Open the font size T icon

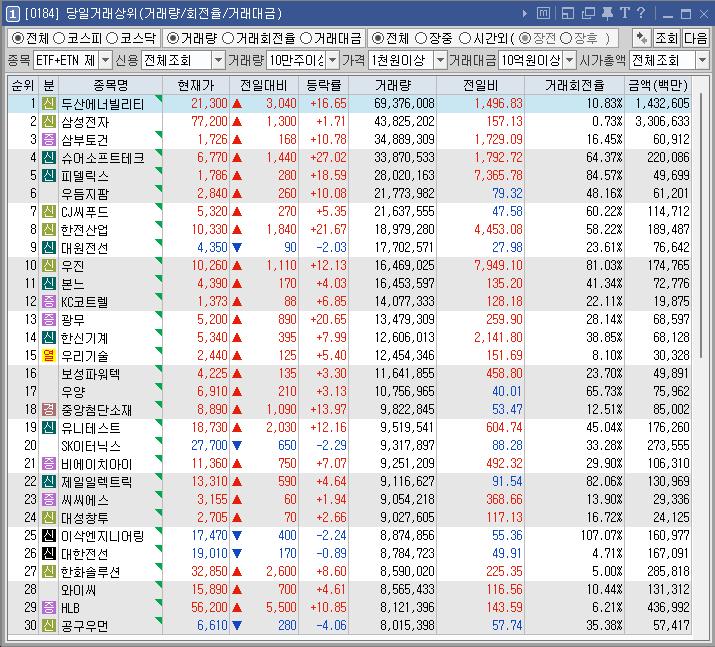pos(624,13)
